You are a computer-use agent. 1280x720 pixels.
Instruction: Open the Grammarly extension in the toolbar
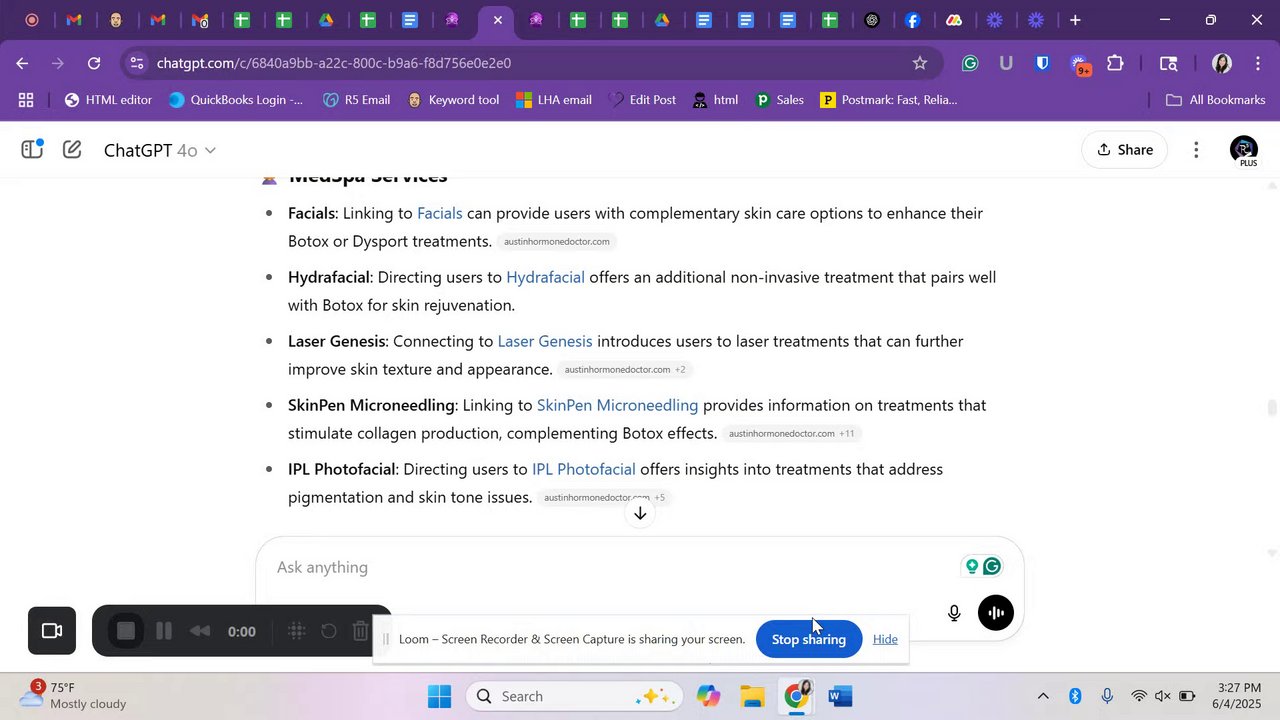tap(970, 63)
